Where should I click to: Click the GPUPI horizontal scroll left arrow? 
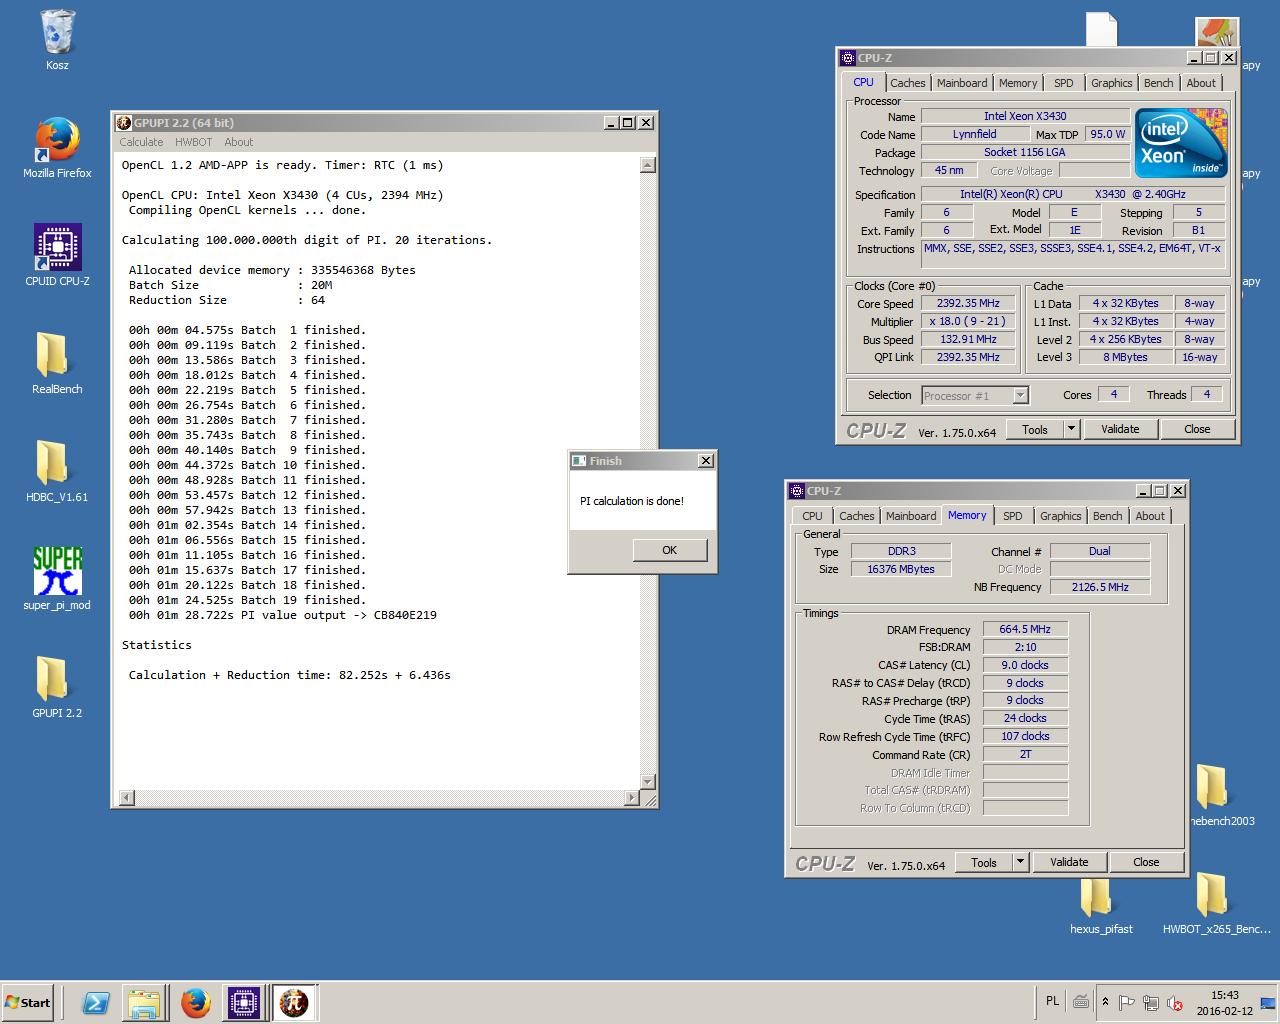tap(126, 798)
